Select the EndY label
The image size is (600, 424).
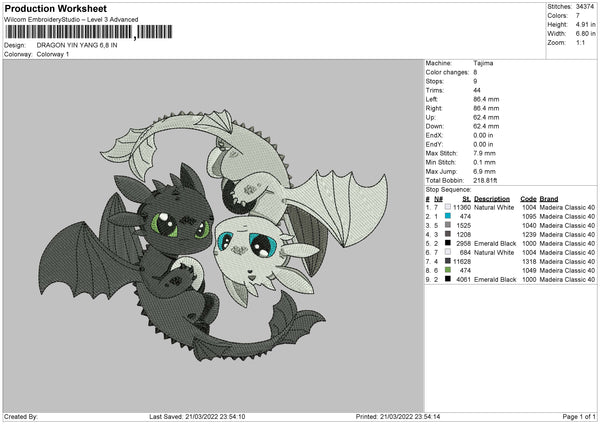(434, 144)
